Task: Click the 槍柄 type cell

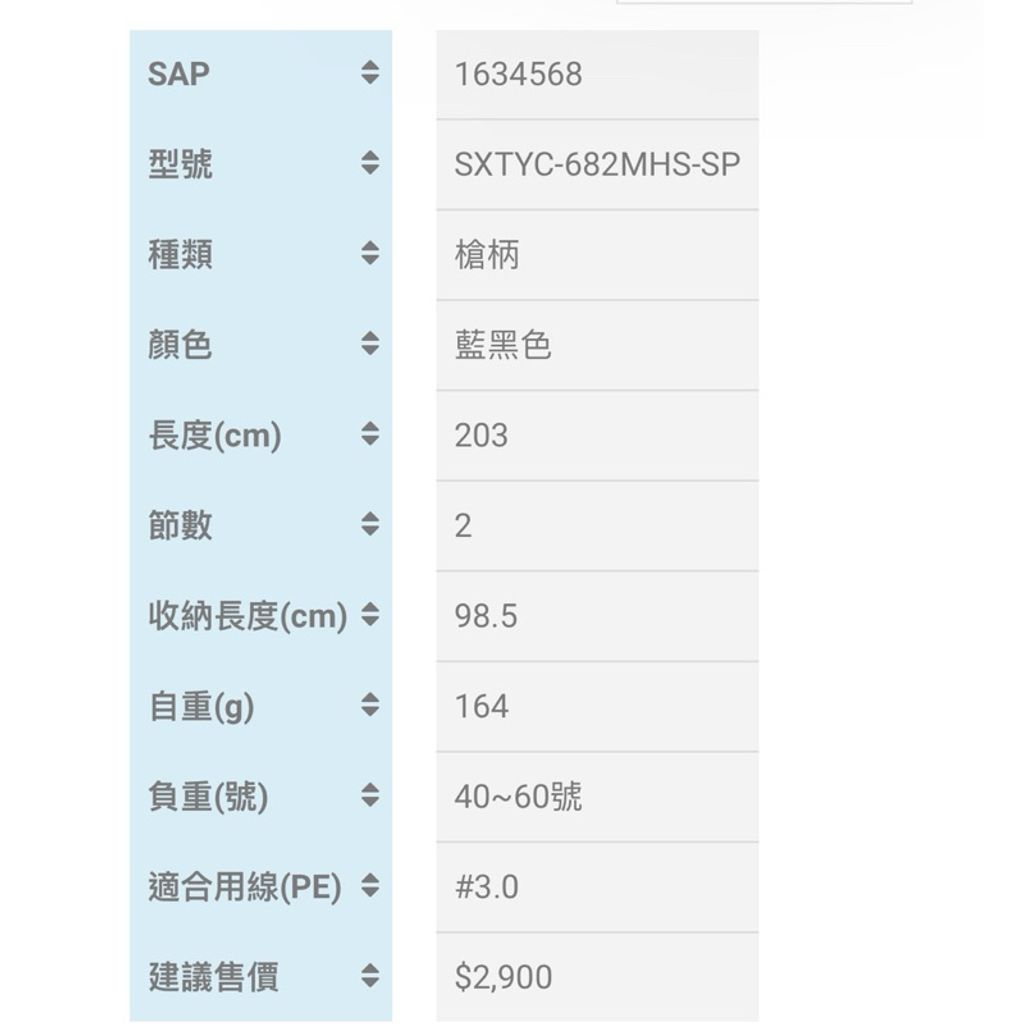Action: pos(487,255)
